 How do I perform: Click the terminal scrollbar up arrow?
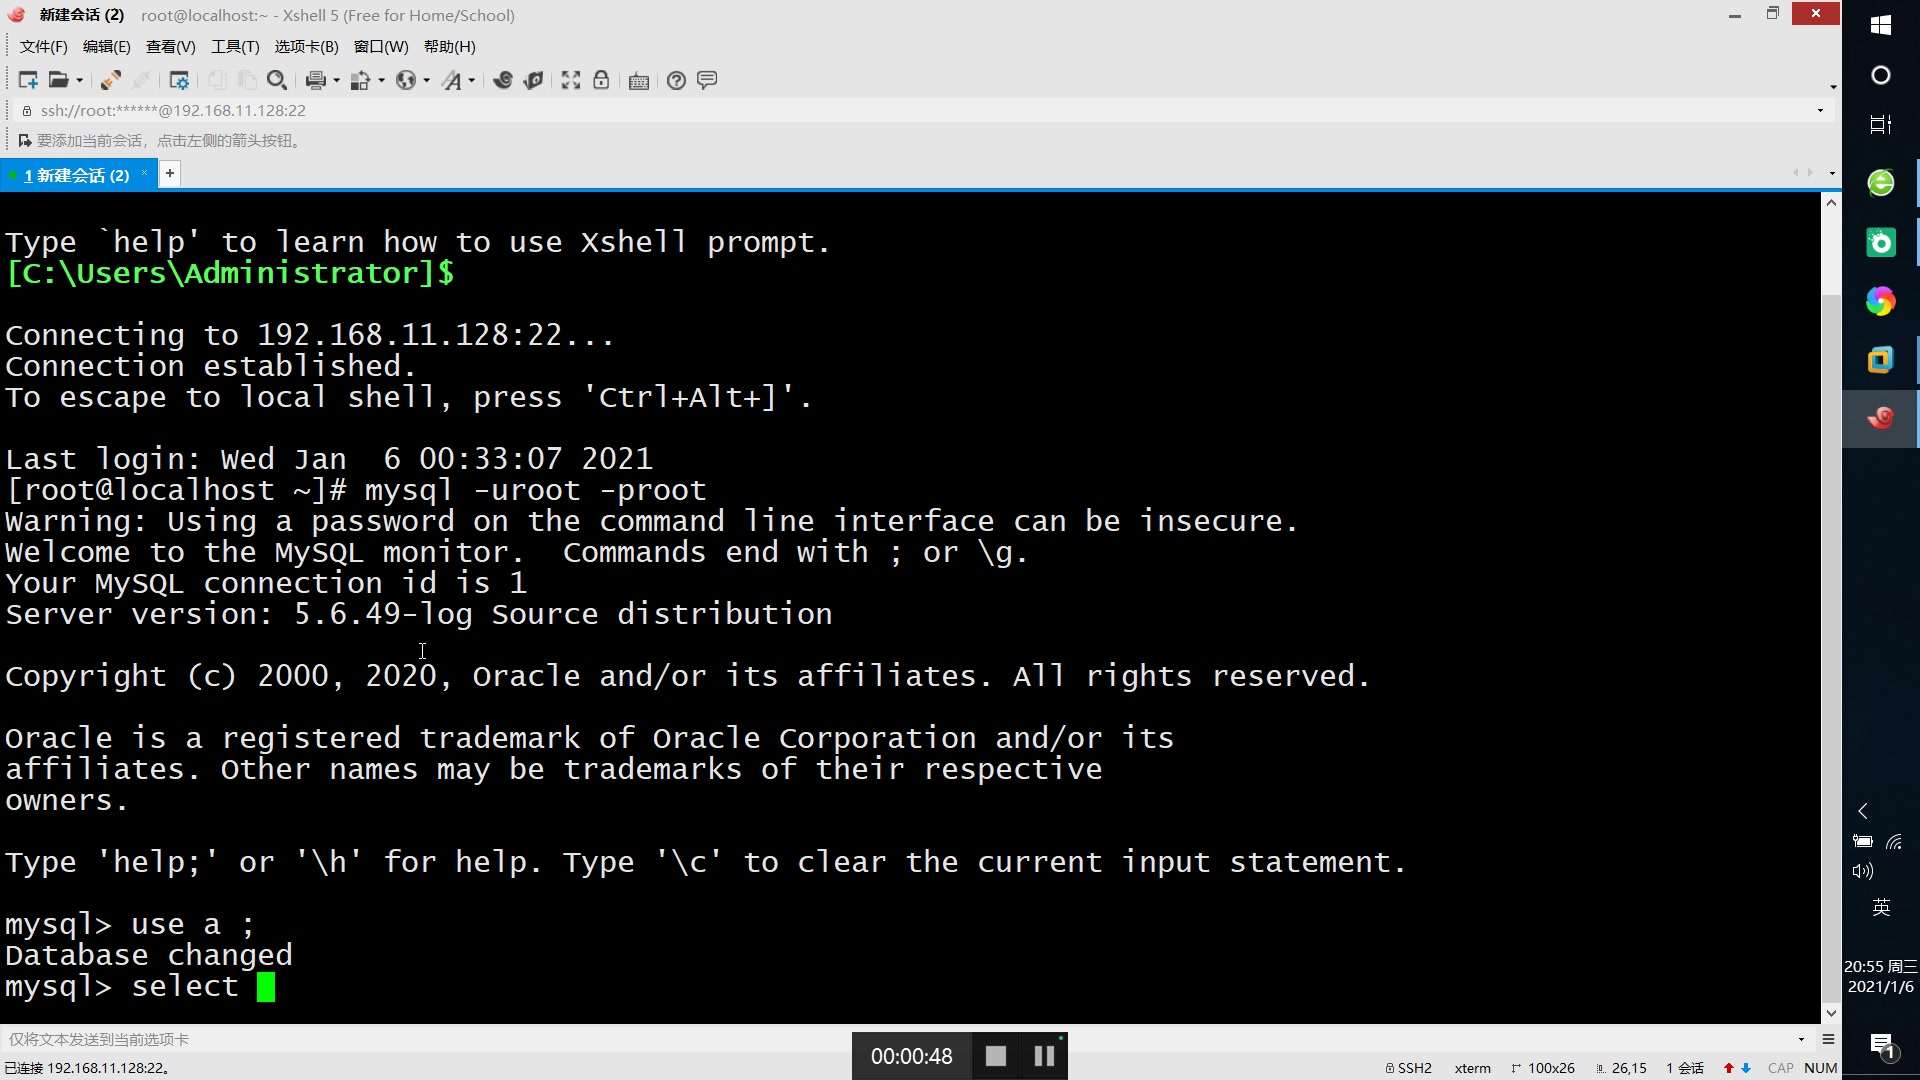pyautogui.click(x=1831, y=203)
